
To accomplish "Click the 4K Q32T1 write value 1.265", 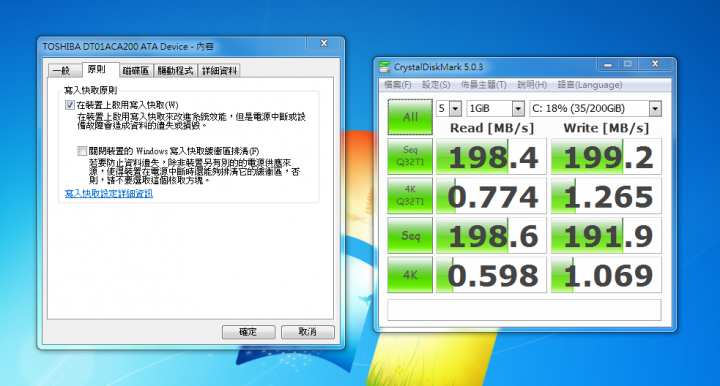I will (606, 196).
